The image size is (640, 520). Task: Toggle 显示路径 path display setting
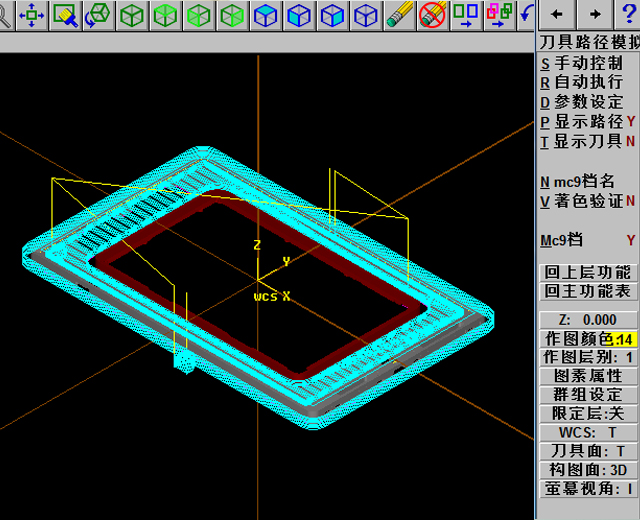588,121
